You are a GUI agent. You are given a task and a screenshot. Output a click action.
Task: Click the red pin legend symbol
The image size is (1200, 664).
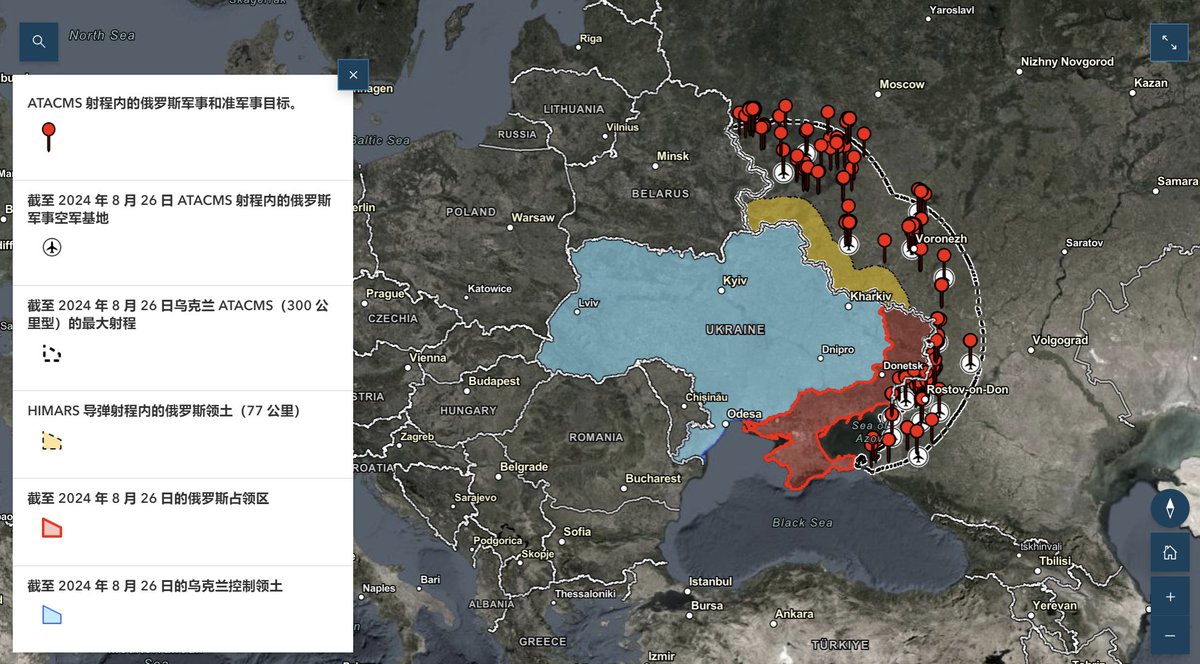pyautogui.click(x=48, y=137)
